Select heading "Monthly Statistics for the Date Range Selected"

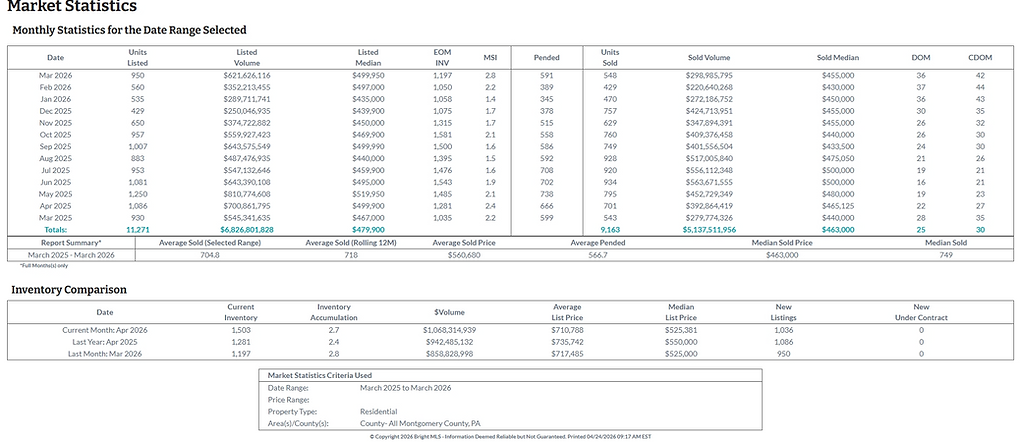tap(129, 30)
